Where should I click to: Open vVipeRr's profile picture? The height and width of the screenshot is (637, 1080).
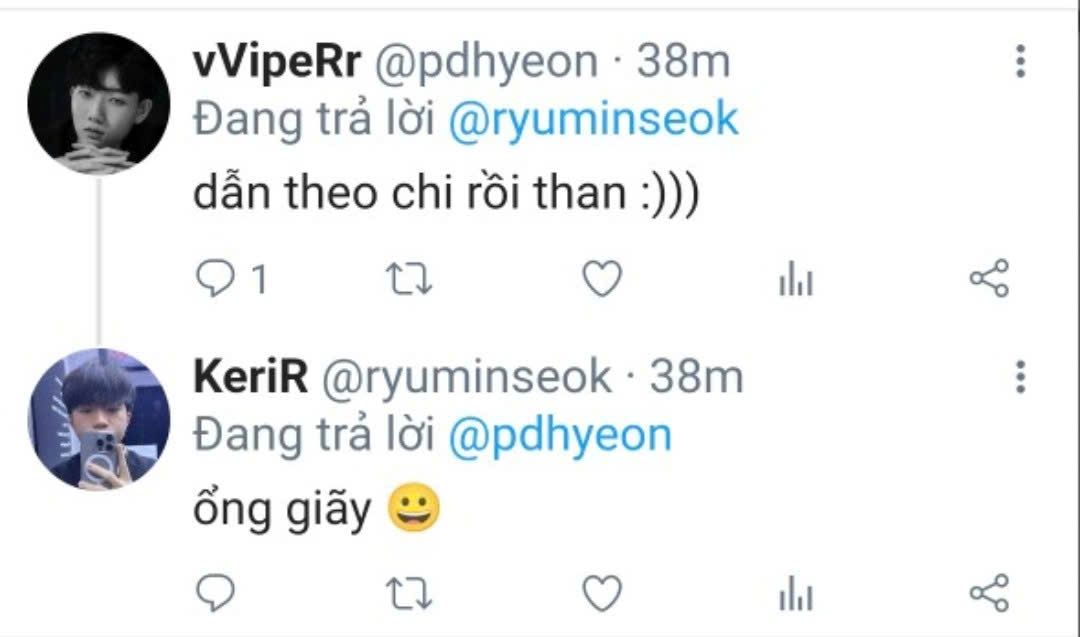(x=98, y=103)
